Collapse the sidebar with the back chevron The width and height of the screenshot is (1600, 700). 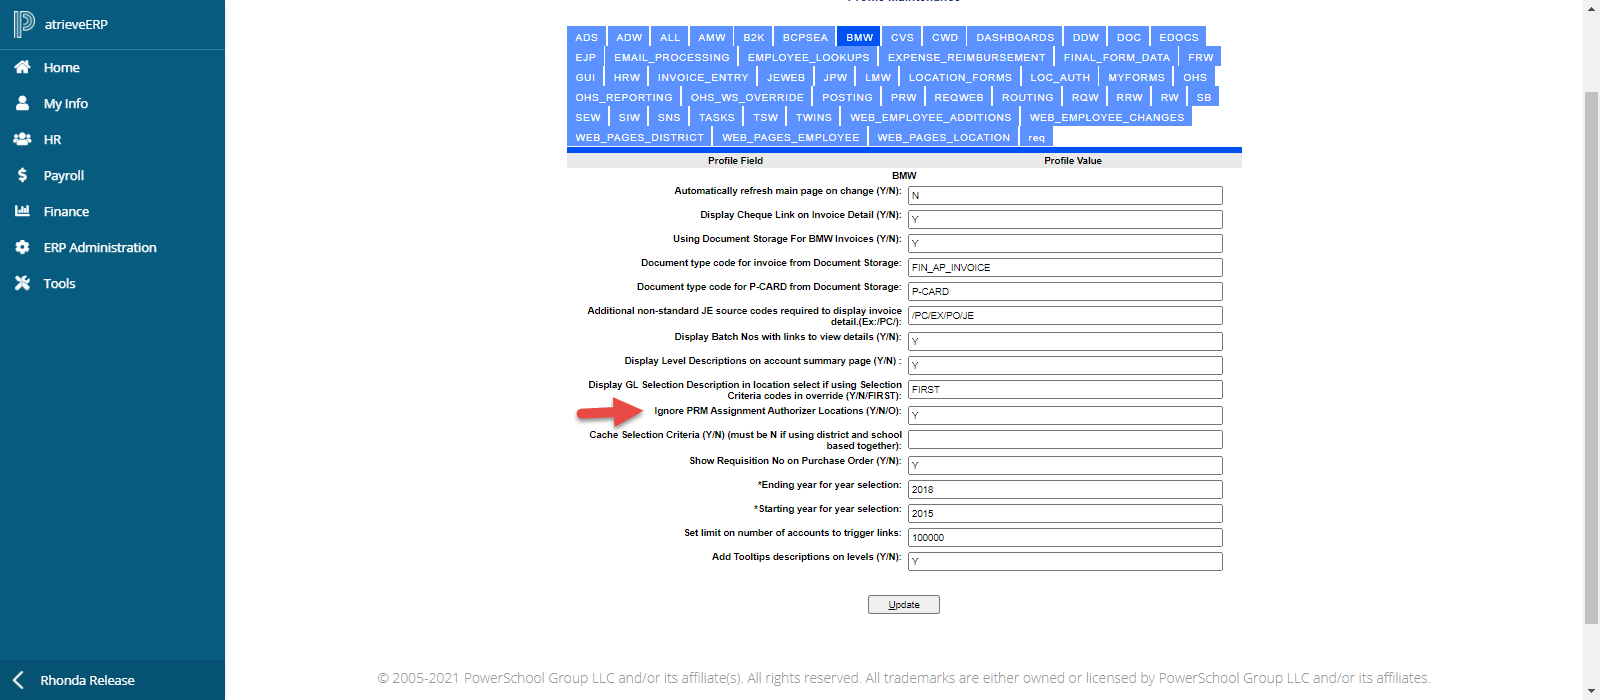(x=18, y=680)
